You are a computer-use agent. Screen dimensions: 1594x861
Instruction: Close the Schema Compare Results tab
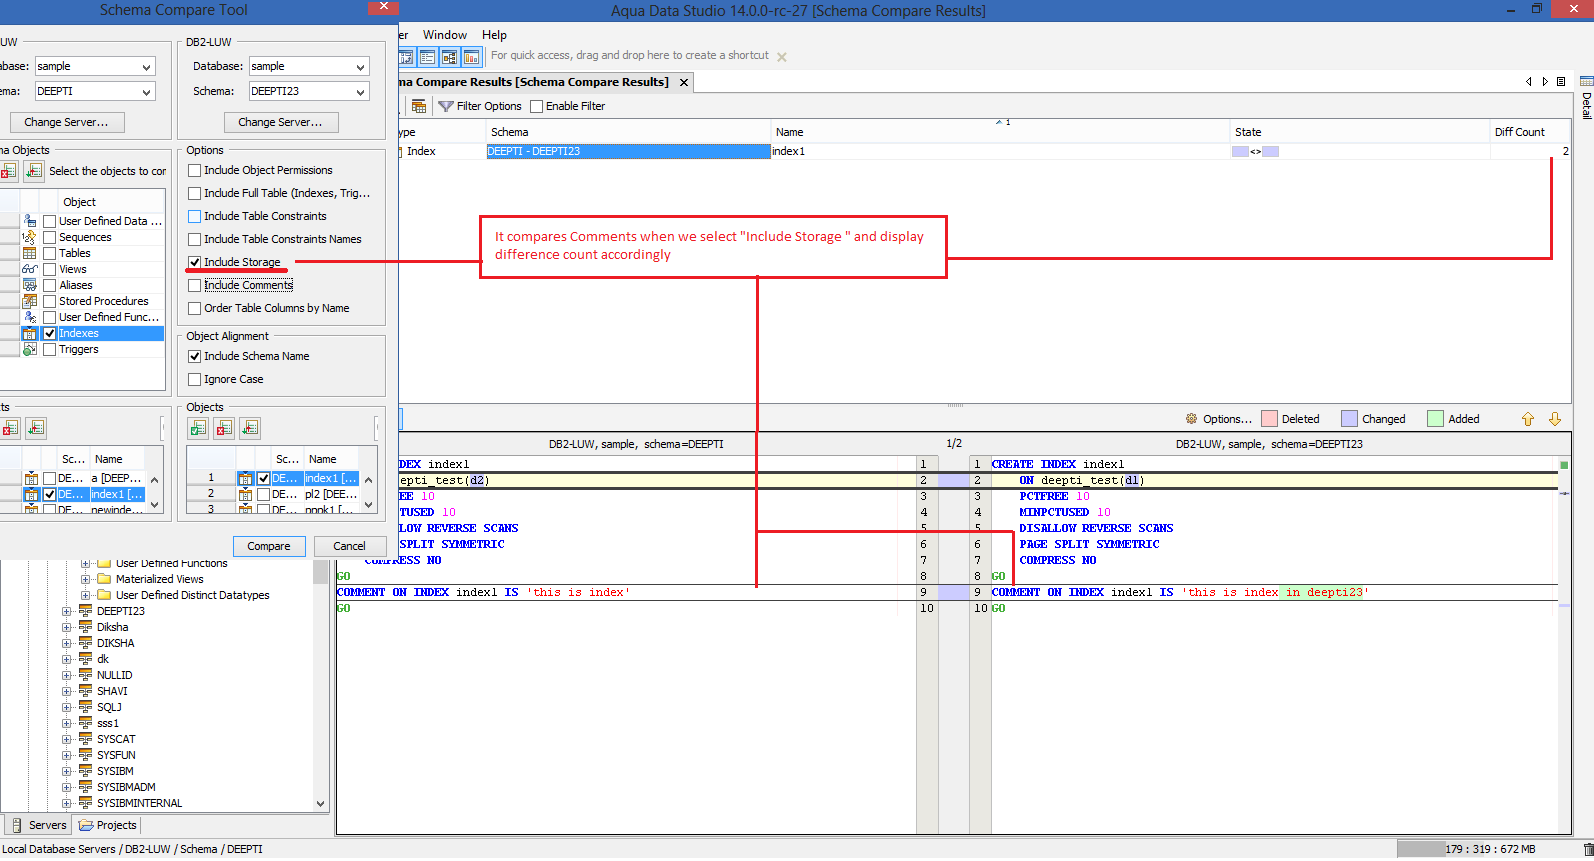coord(684,83)
